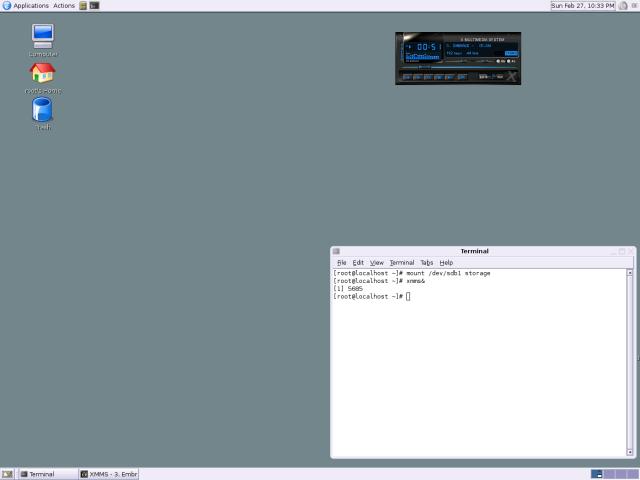Select the Computer desktop icon
This screenshot has height=480, width=640.
point(43,40)
